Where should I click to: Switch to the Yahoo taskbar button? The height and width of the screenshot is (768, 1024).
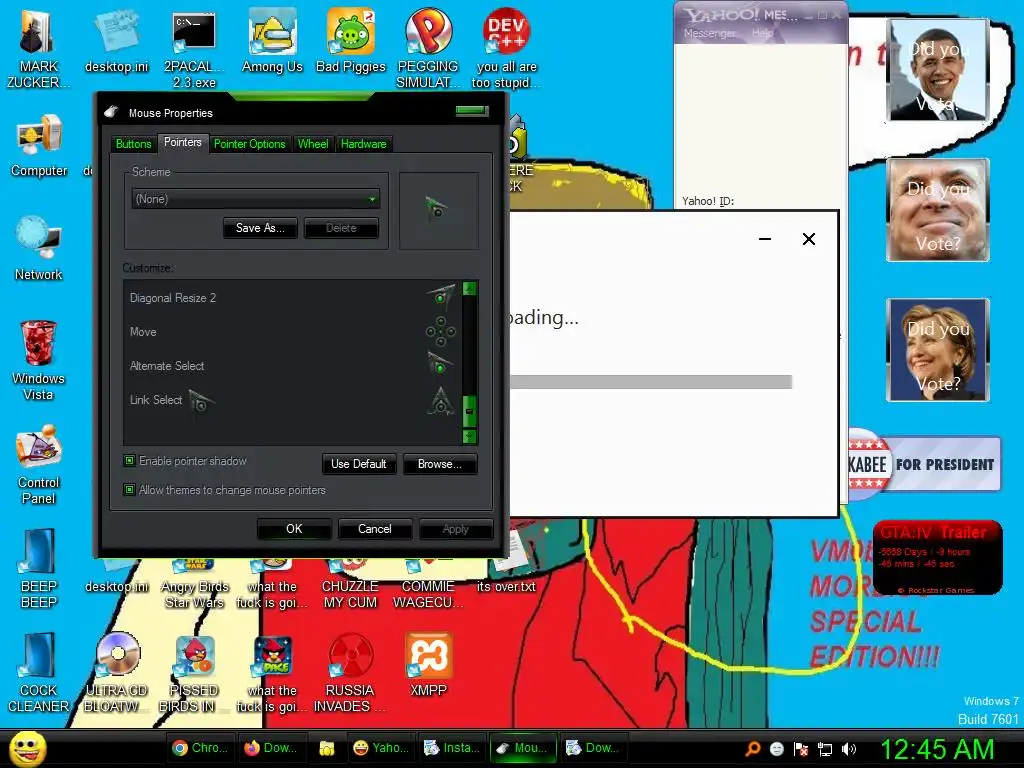(380, 748)
